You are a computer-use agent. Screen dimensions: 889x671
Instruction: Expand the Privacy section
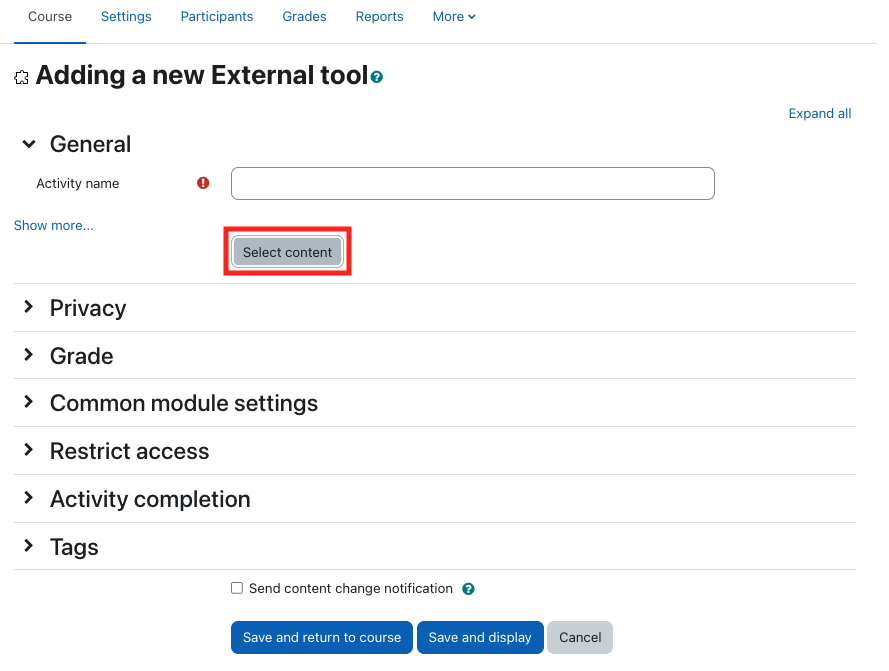coord(29,308)
